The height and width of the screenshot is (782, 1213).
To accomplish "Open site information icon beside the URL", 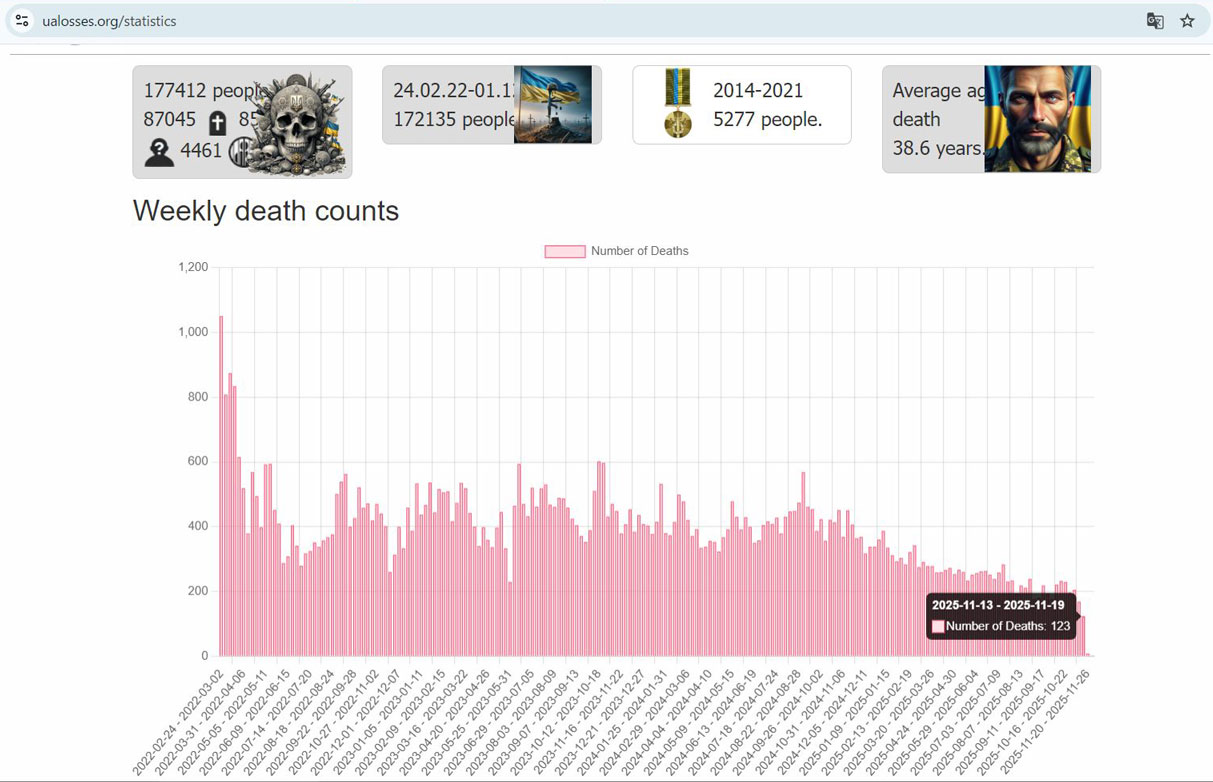I will (x=22, y=21).
